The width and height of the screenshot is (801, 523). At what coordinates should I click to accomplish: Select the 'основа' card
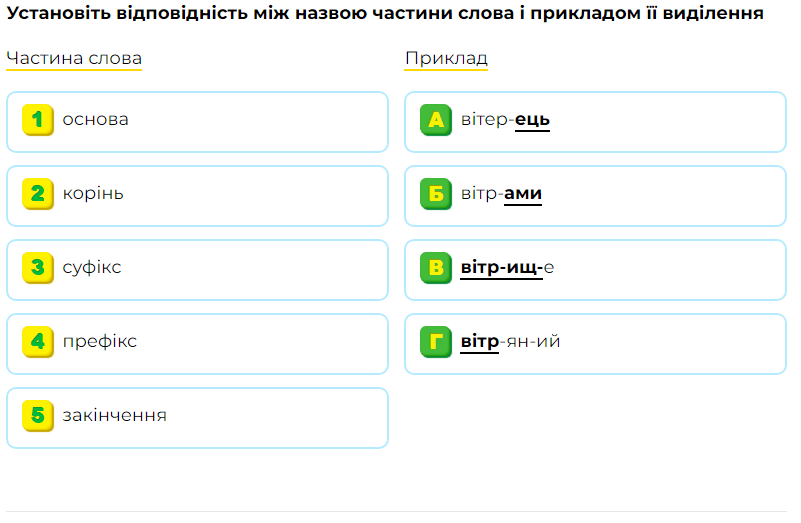click(x=197, y=122)
